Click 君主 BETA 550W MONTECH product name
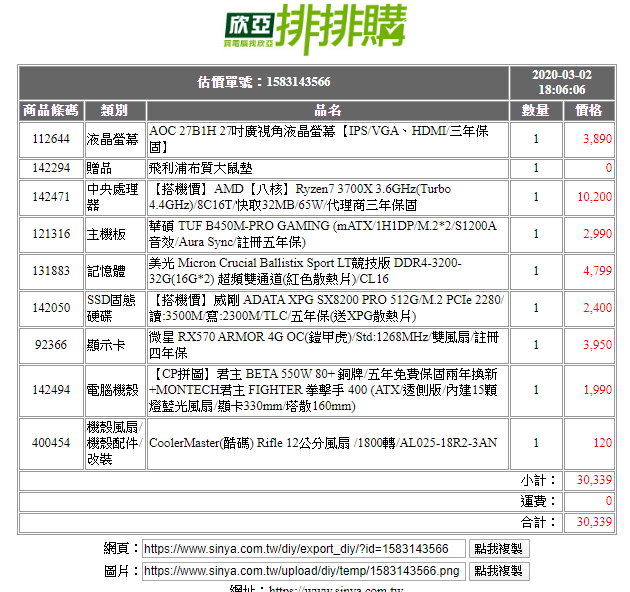The width and height of the screenshot is (630, 592). pyautogui.click(x=323, y=390)
